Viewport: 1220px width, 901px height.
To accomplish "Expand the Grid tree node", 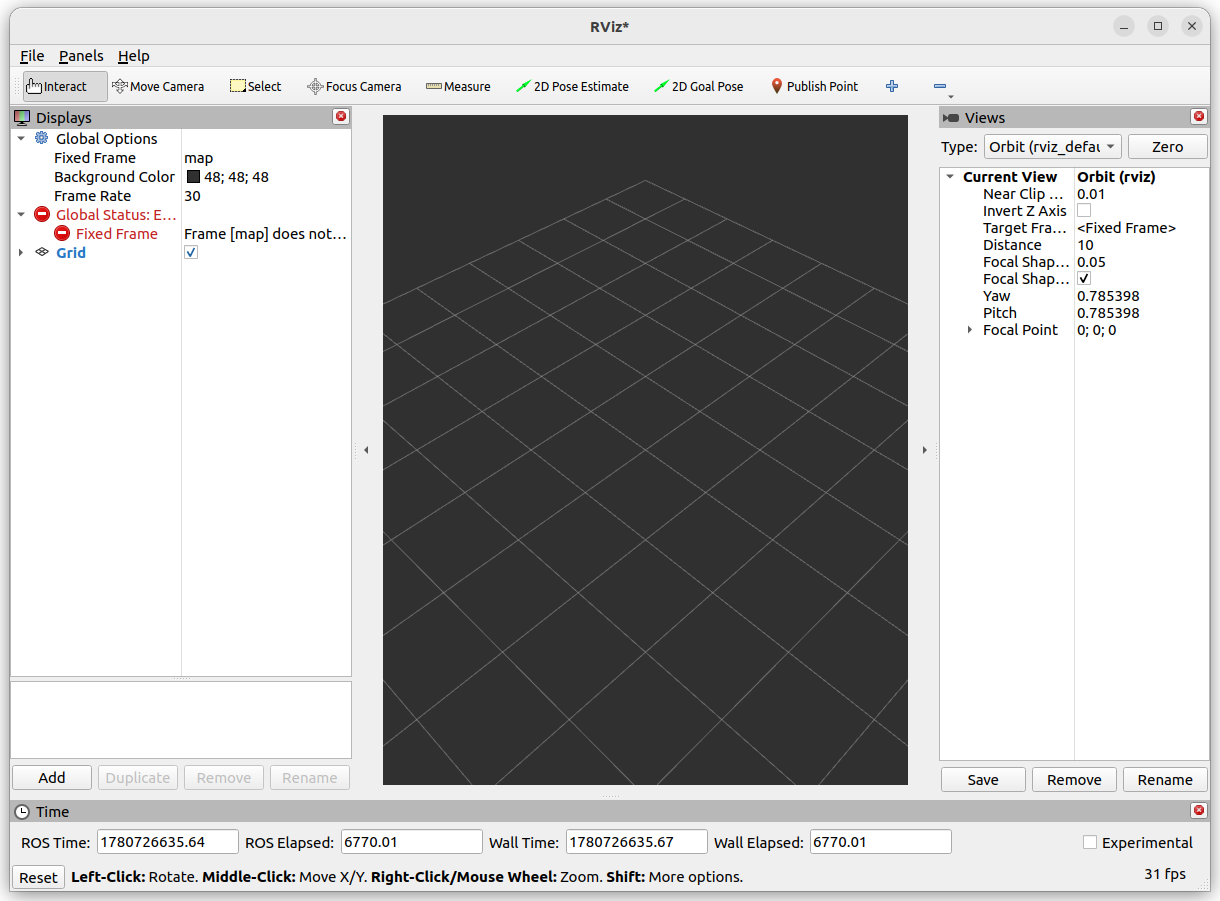I will [21, 252].
